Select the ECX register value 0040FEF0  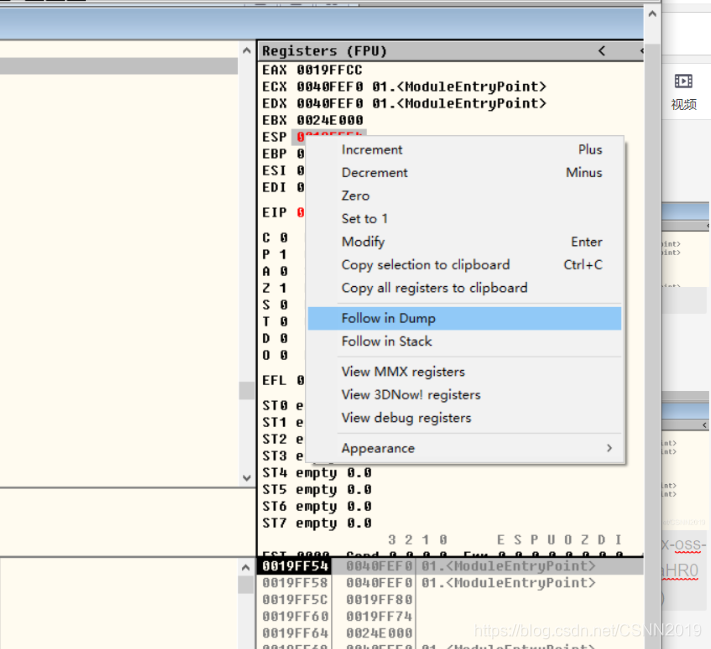click(330, 87)
